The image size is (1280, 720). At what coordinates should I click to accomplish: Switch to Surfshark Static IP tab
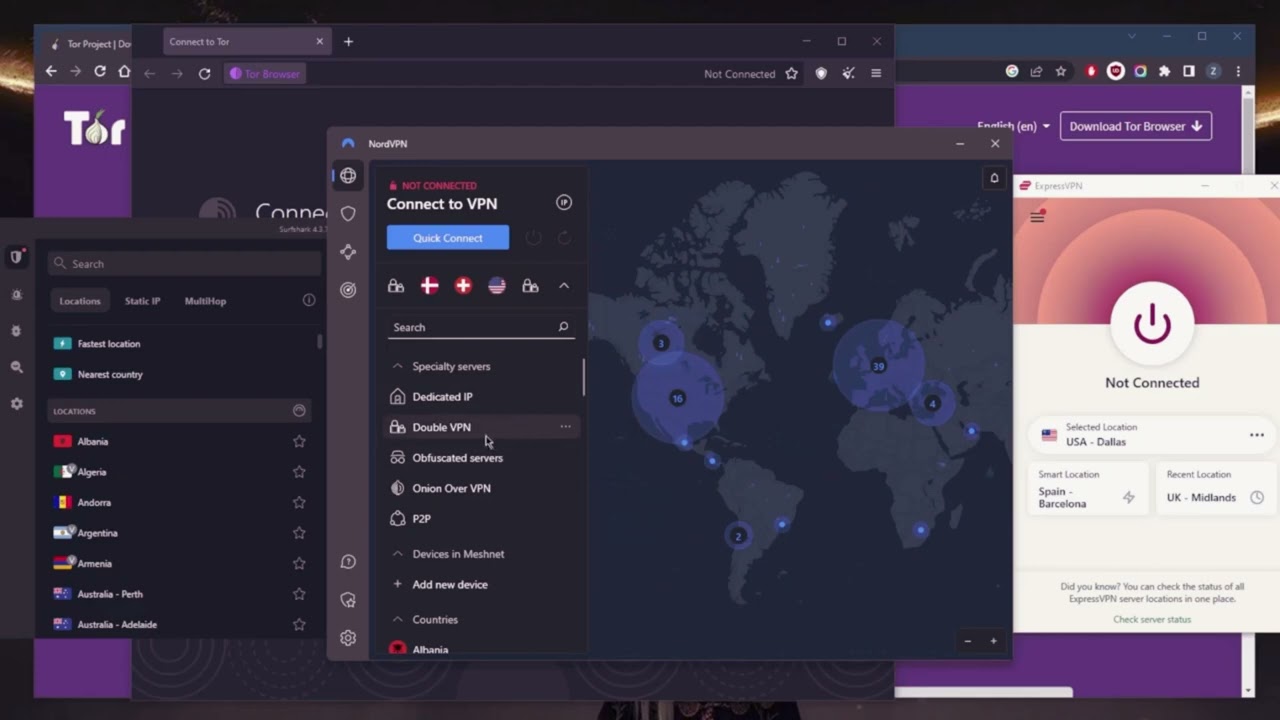click(x=142, y=300)
